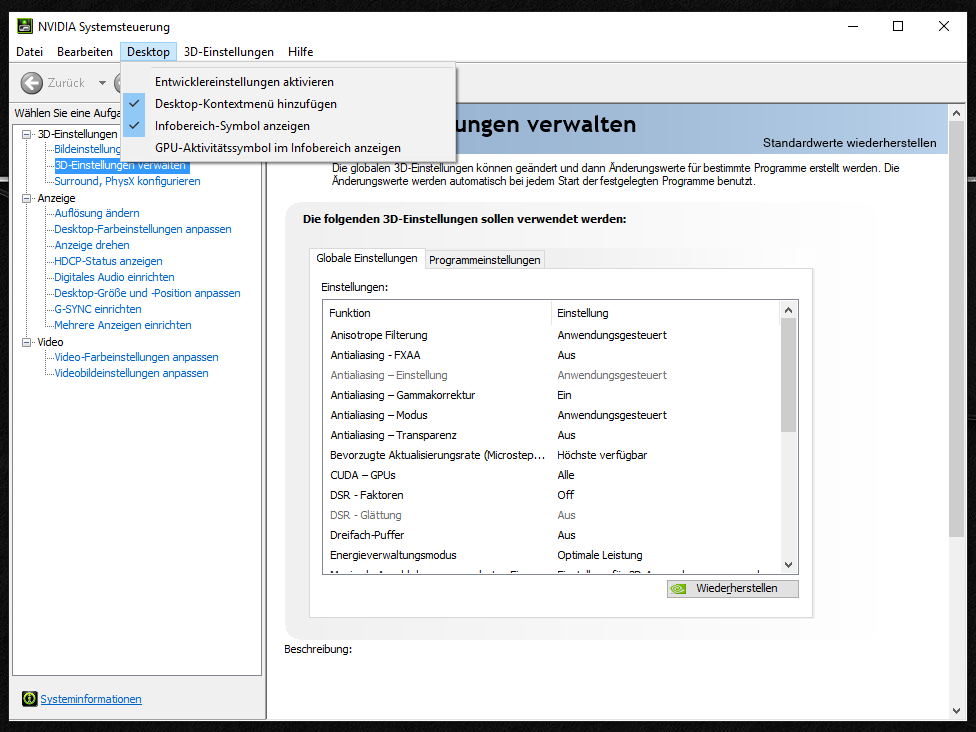Open Surround, PhysX konfigurieren
This screenshot has width=976, height=732.
pos(127,181)
